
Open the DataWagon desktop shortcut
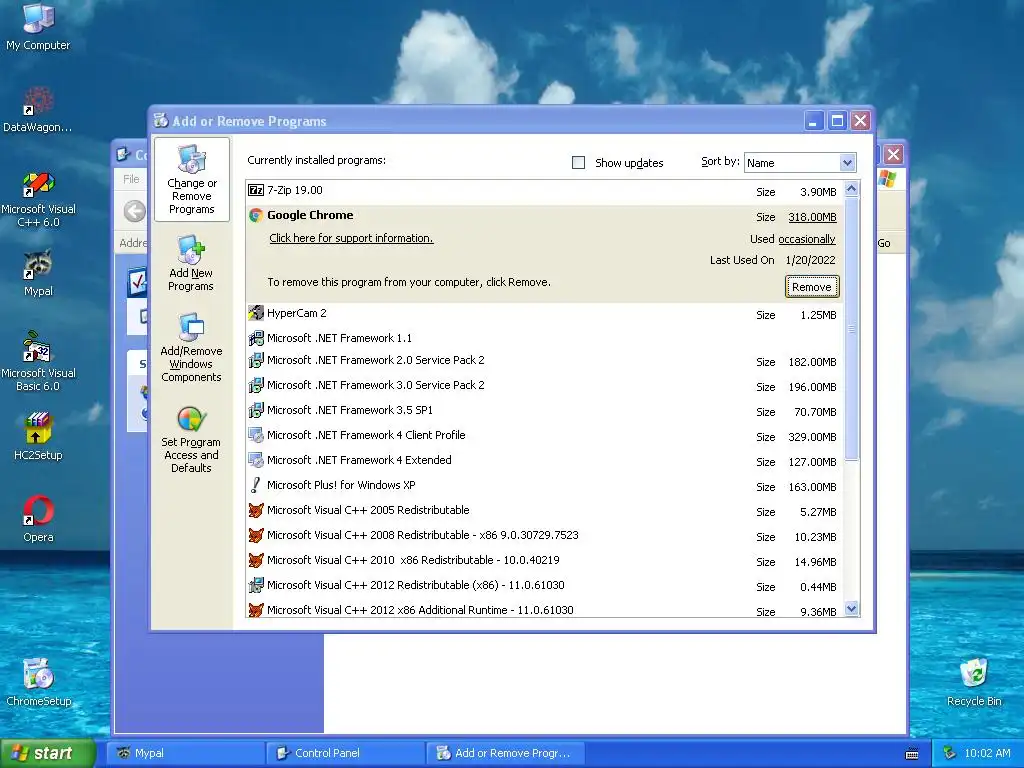click(38, 109)
